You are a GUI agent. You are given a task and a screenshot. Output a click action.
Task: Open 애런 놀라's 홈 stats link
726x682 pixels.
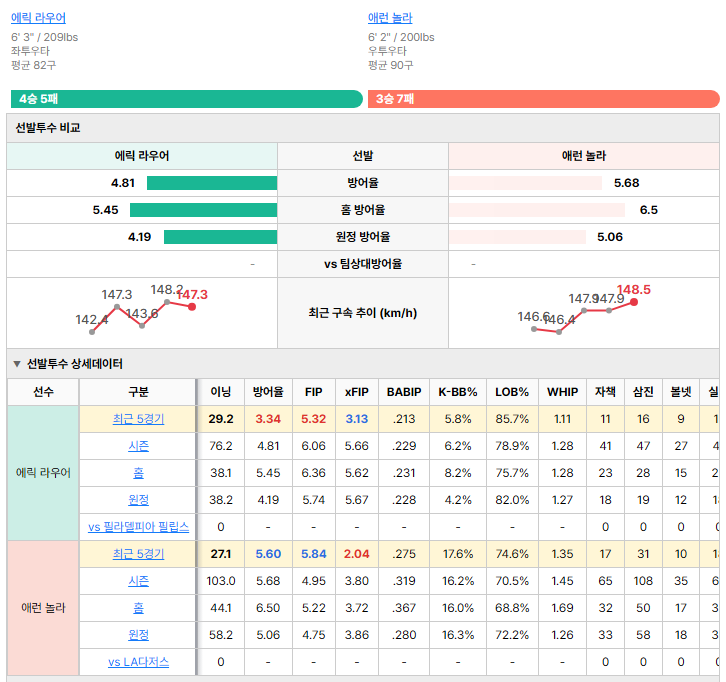[138, 607]
